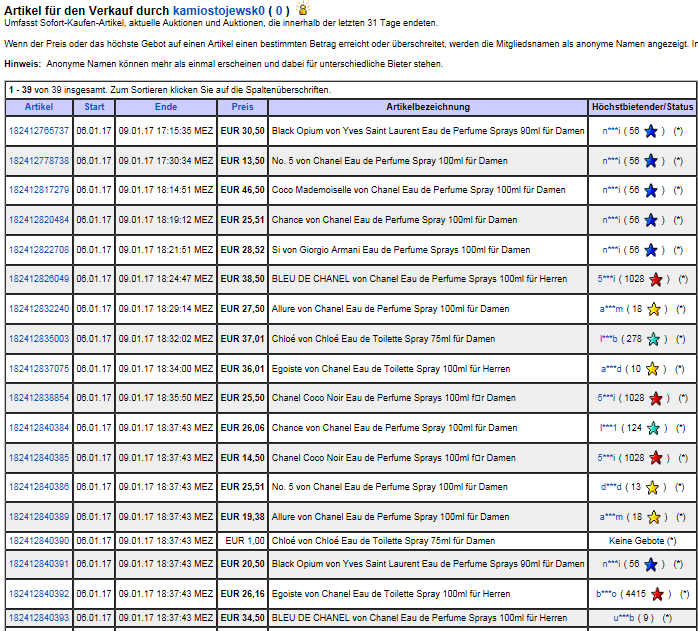
Task: Click red star in 182412840385 row
Action: [x=656, y=458]
